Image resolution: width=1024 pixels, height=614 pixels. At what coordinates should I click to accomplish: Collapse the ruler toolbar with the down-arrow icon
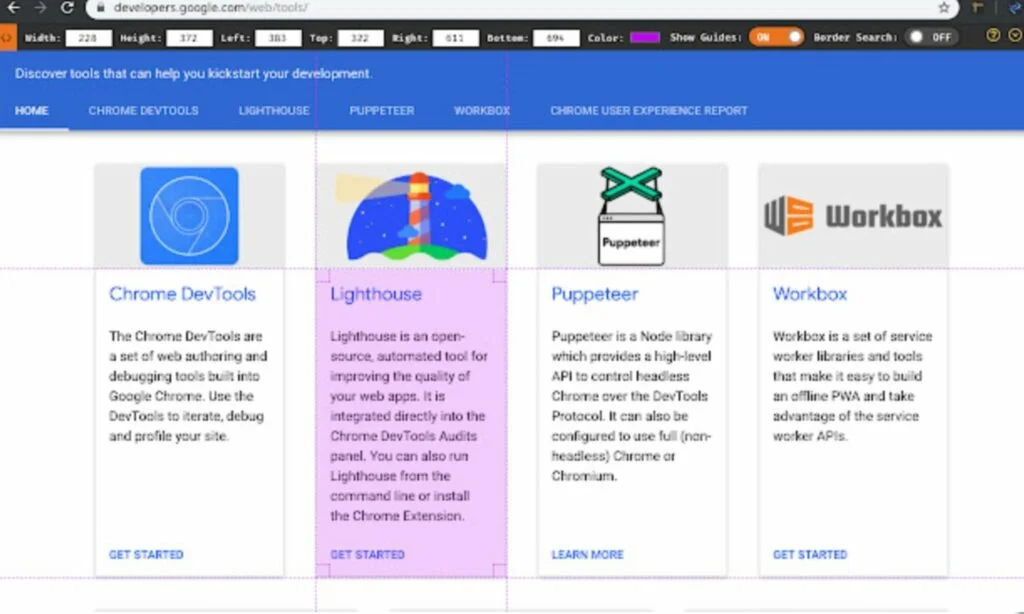(x=1014, y=36)
